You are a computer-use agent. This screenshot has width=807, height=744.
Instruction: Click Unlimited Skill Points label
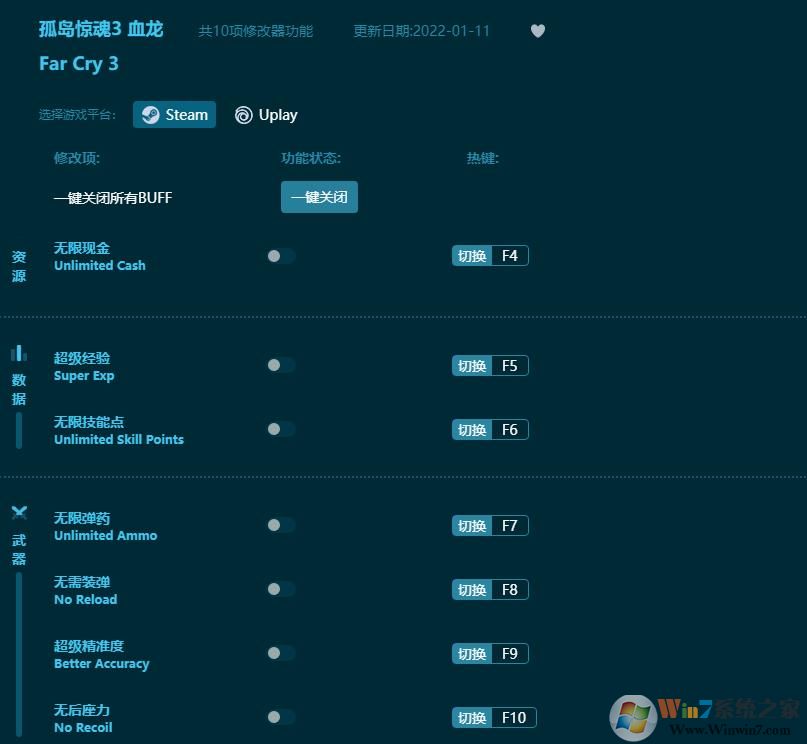(x=119, y=439)
